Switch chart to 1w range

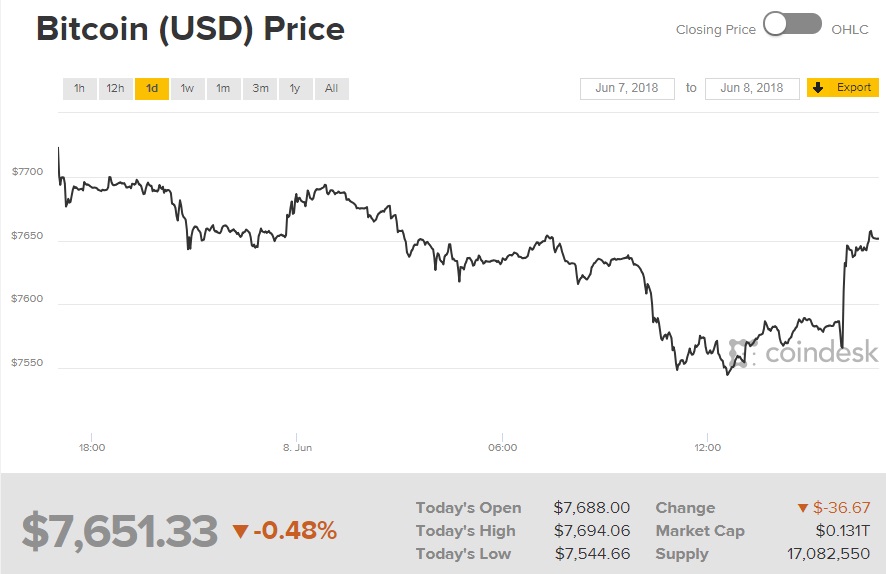(x=187, y=88)
